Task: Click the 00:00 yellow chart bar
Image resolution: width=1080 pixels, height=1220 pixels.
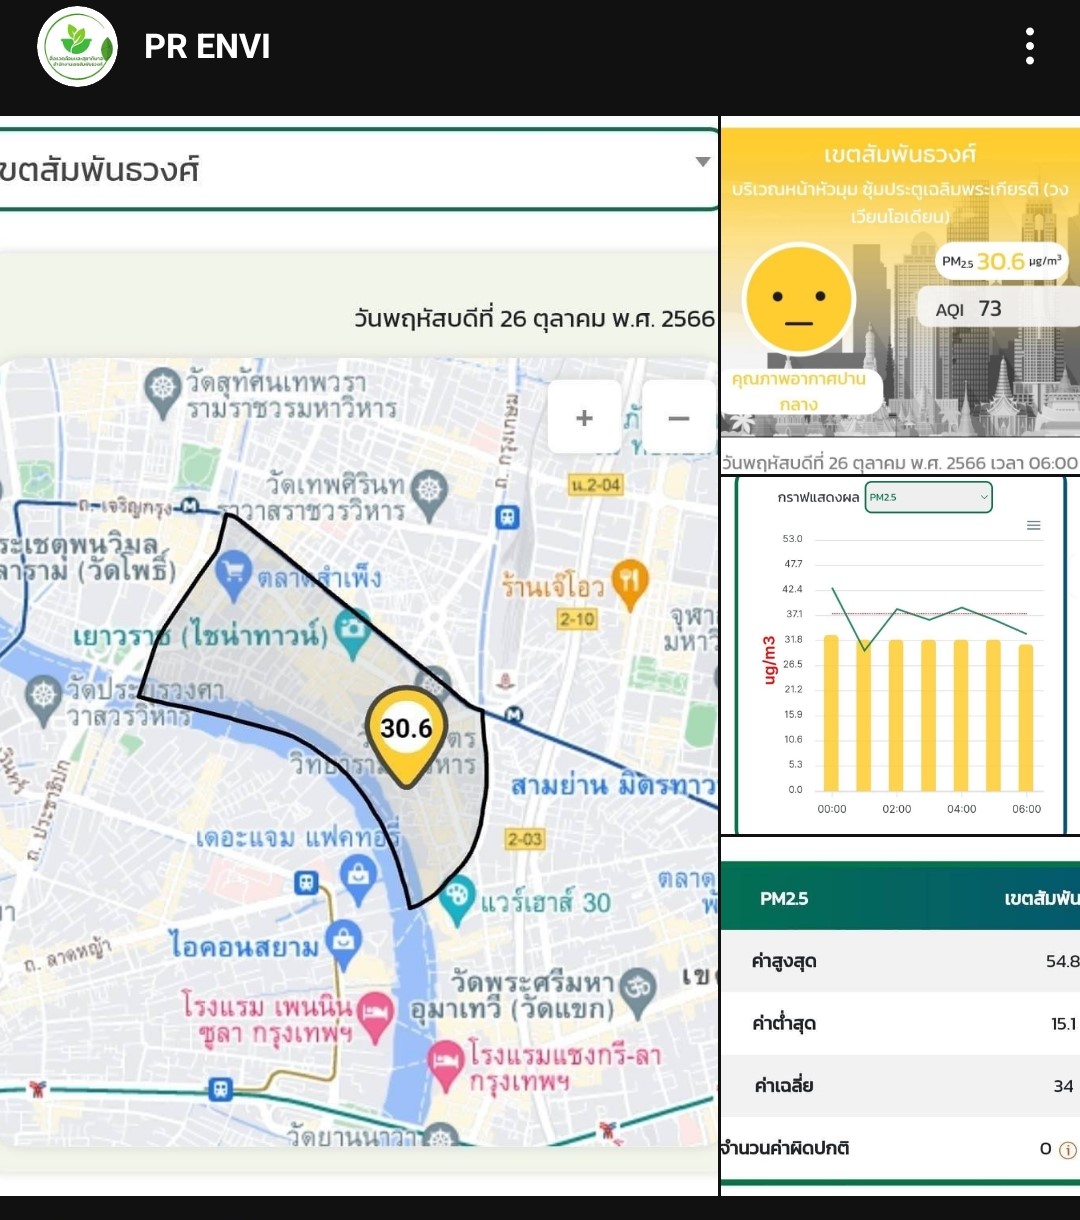Action: tap(831, 713)
